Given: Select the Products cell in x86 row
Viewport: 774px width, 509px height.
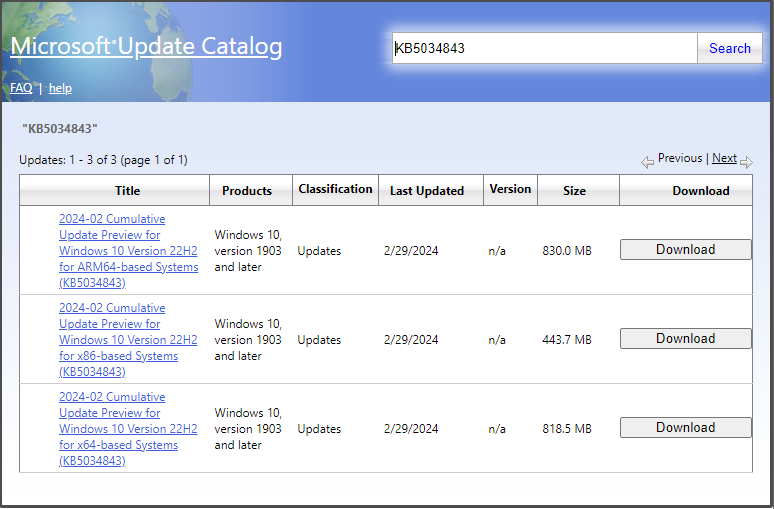Looking at the screenshot, I should [248, 340].
